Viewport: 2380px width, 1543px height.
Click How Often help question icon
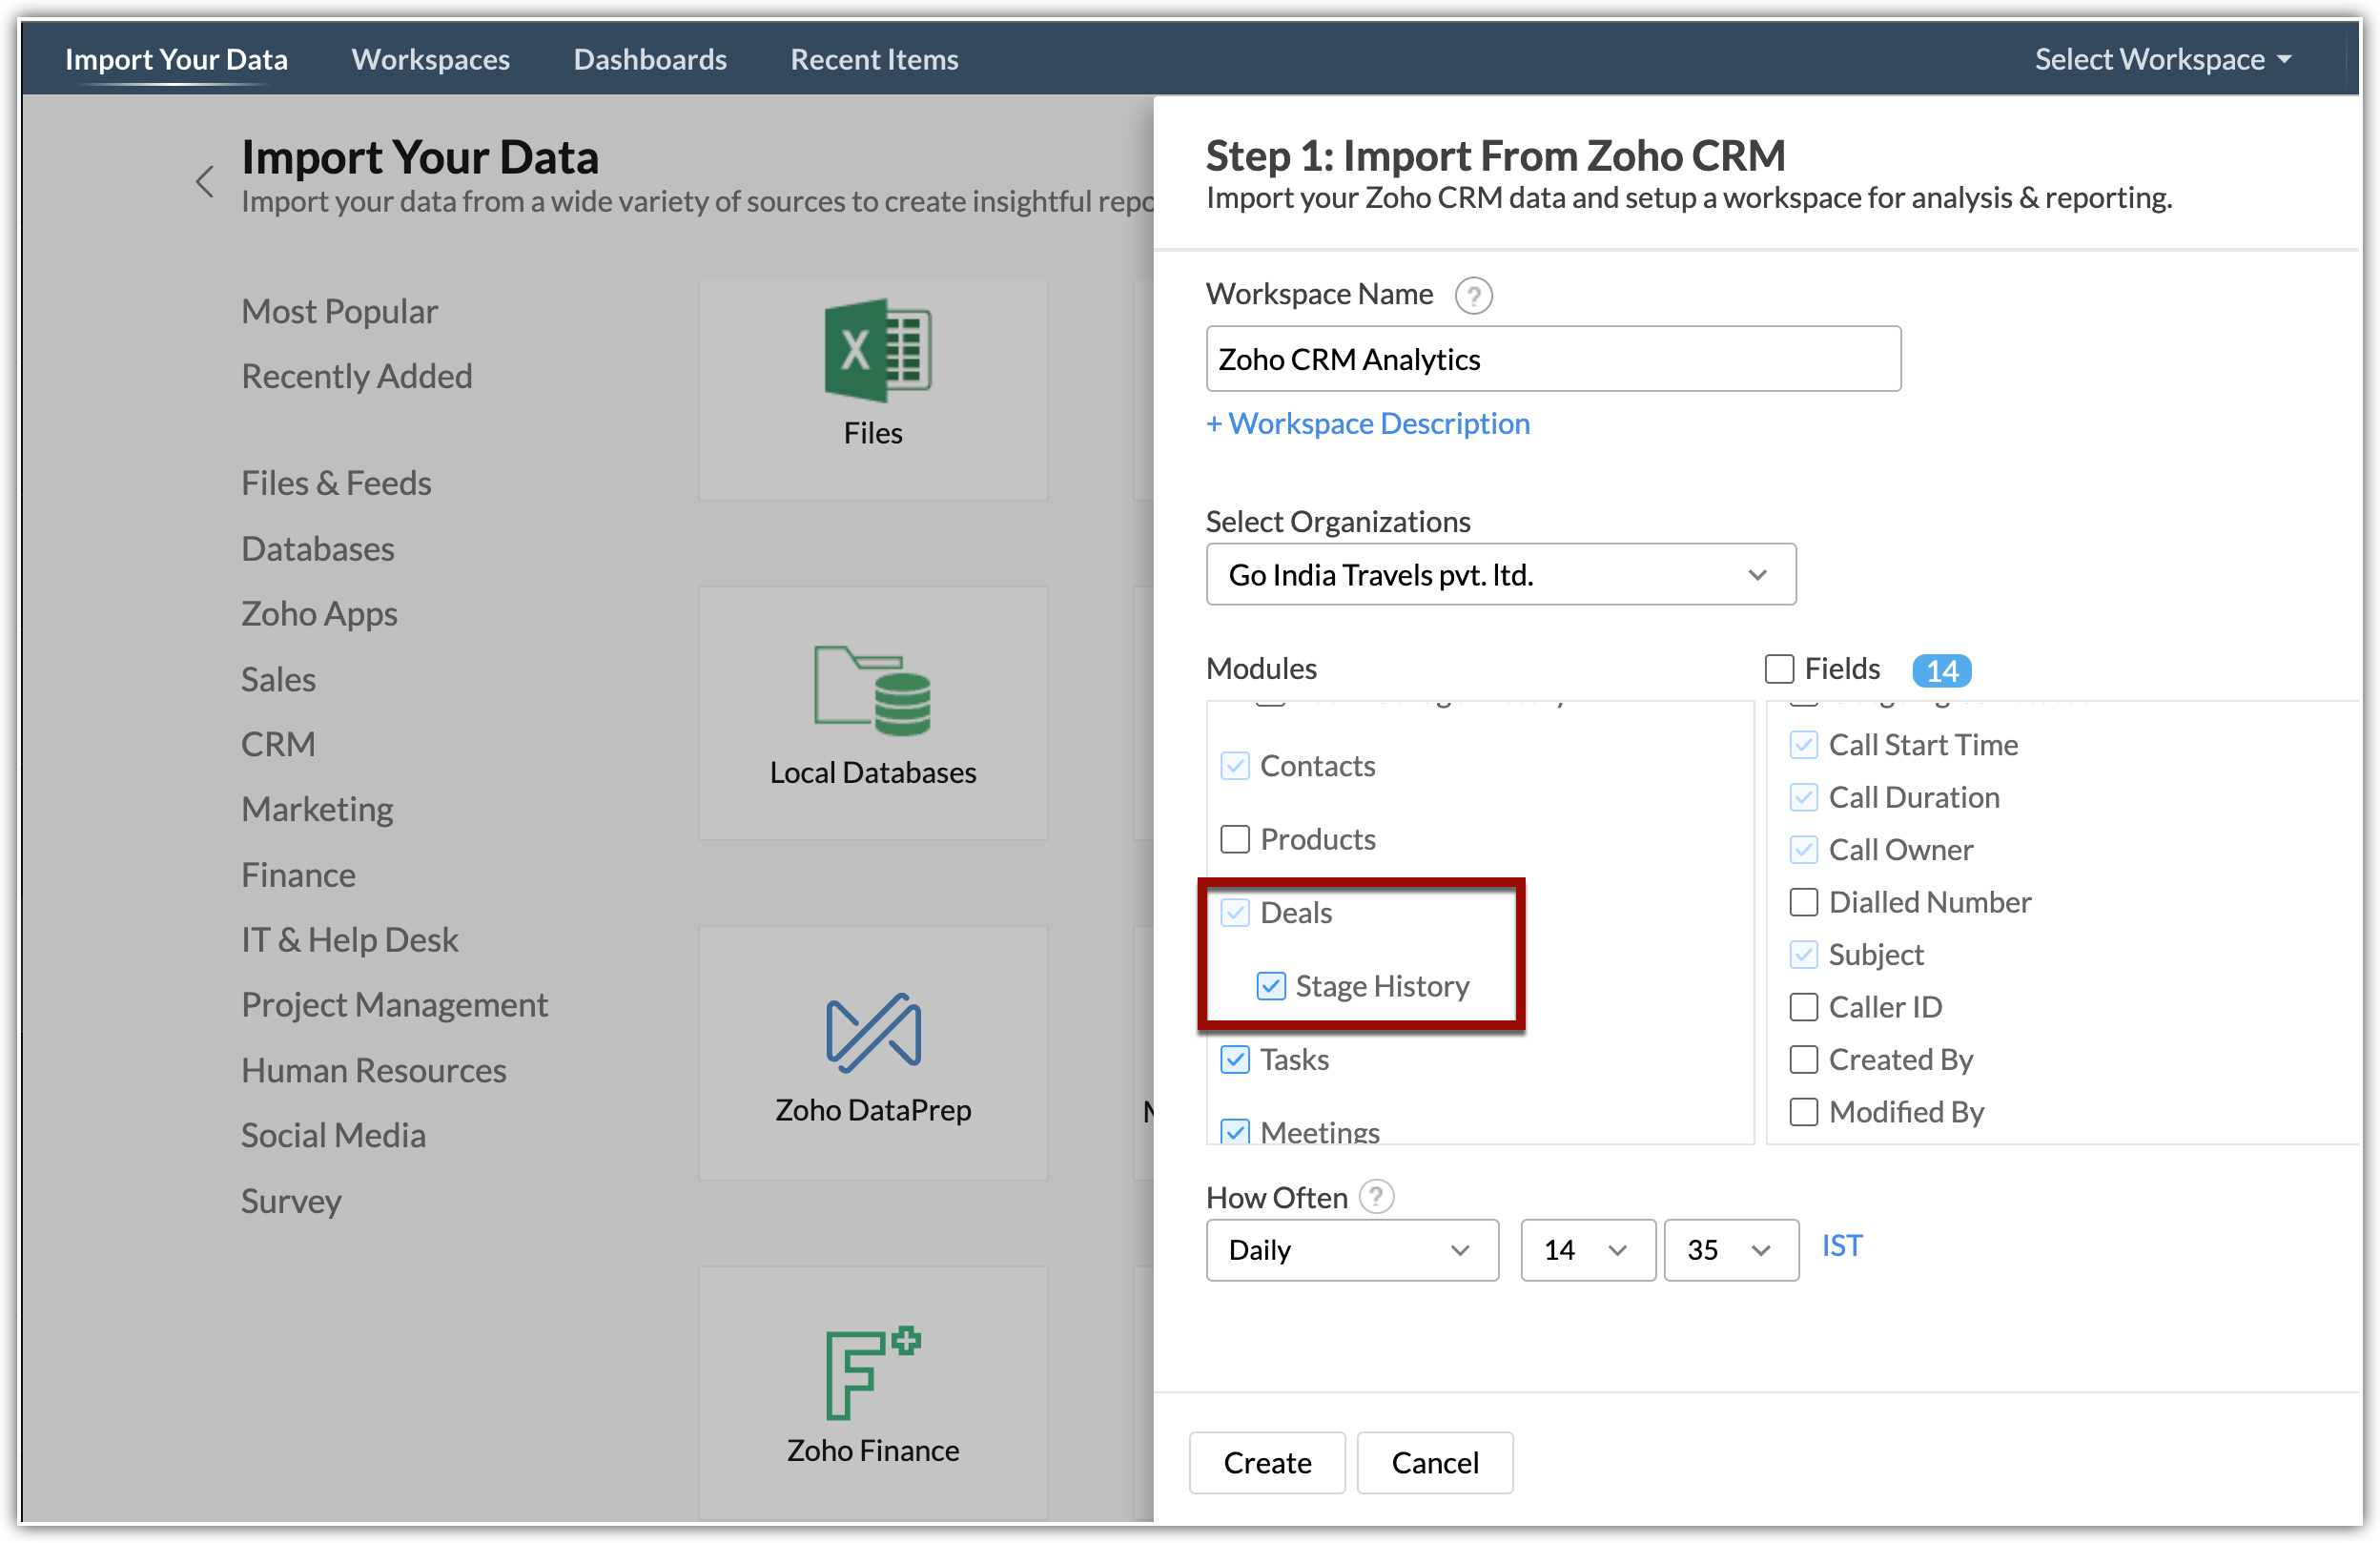click(1376, 1196)
